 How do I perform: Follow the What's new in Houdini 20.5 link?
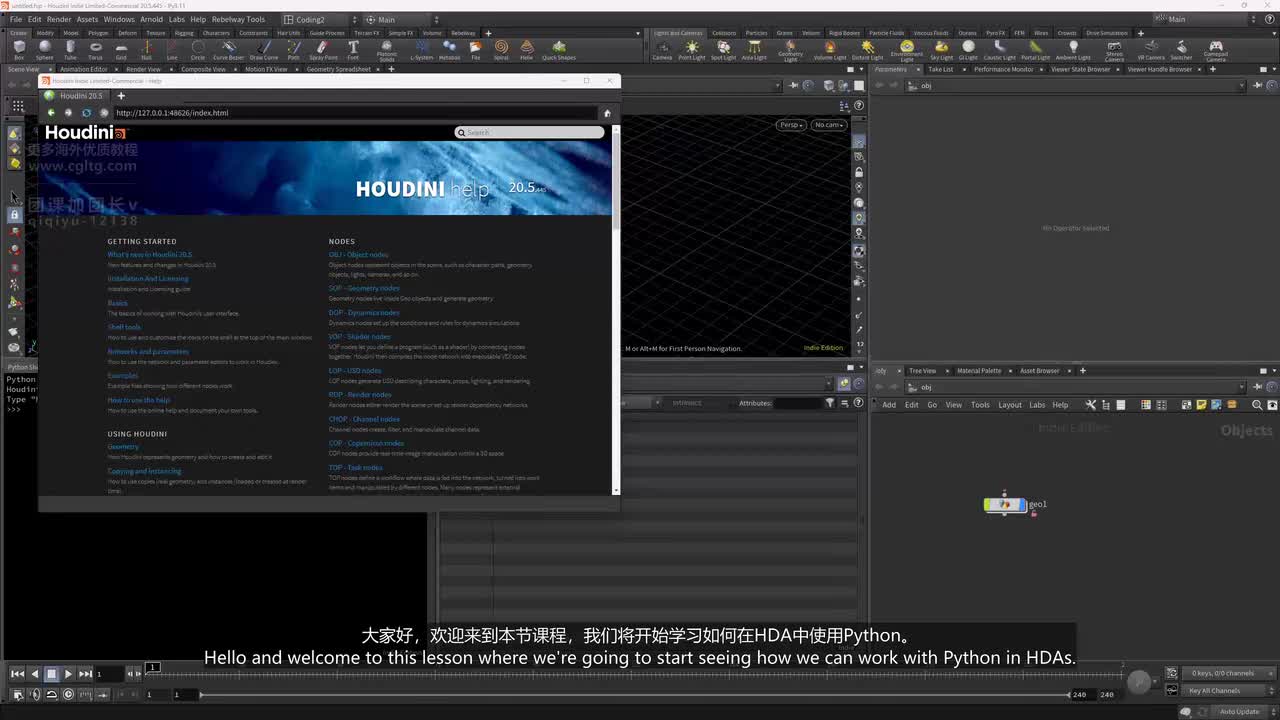coord(150,255)
